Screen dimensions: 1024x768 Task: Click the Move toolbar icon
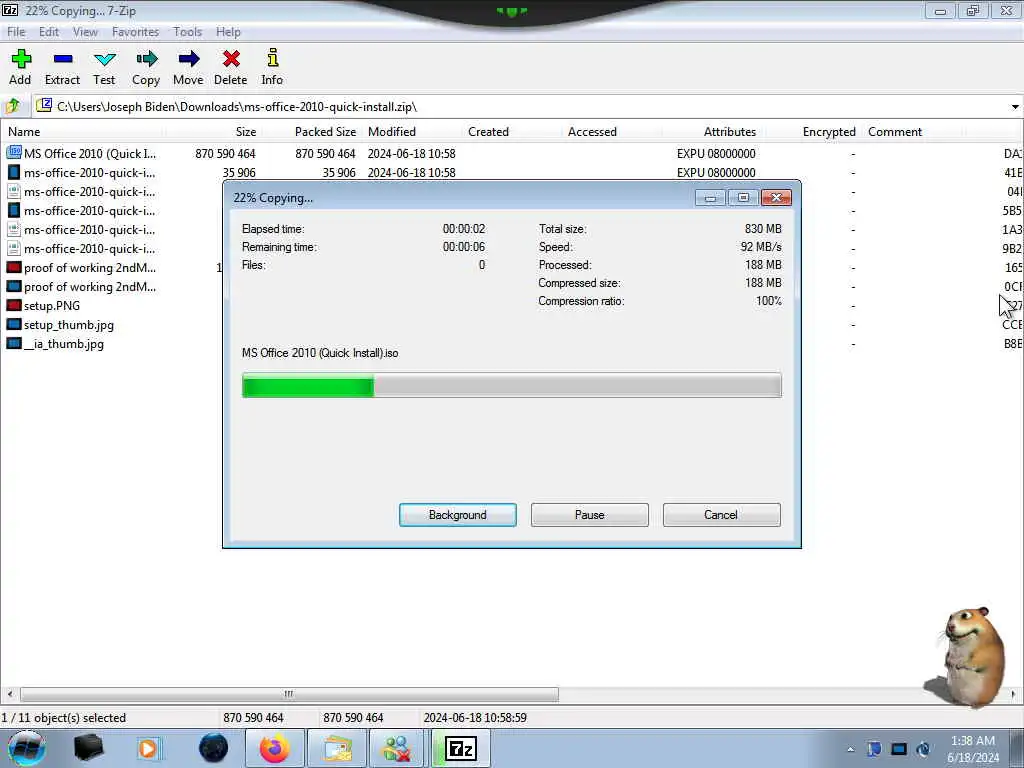188,67
